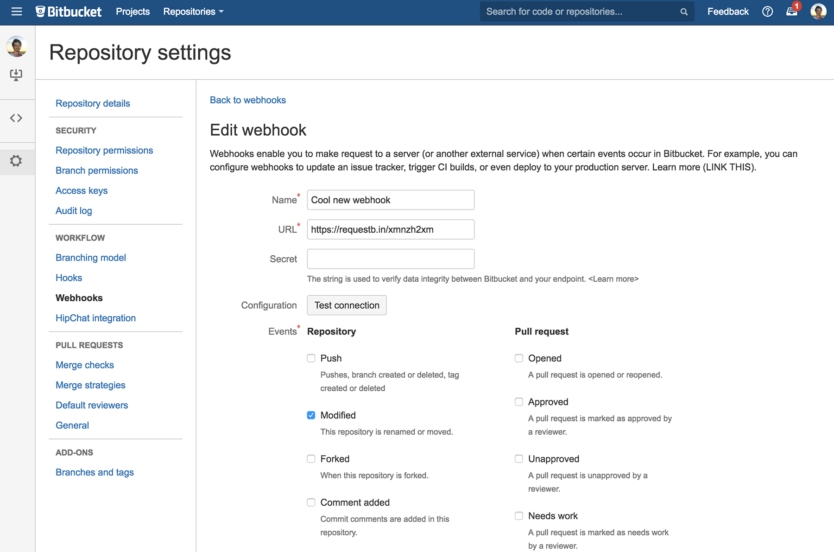834x552 pixels.
Task: Click the clone repository icon in the sidebar
Action: 16,75
